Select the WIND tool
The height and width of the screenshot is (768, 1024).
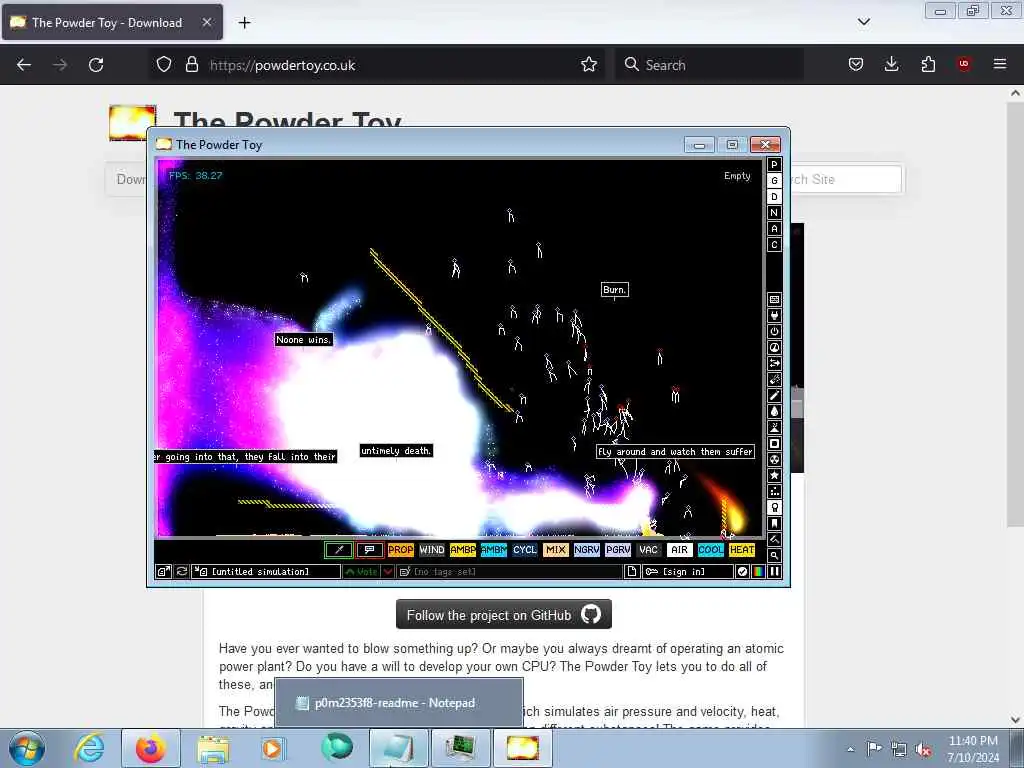pos(432,550)
